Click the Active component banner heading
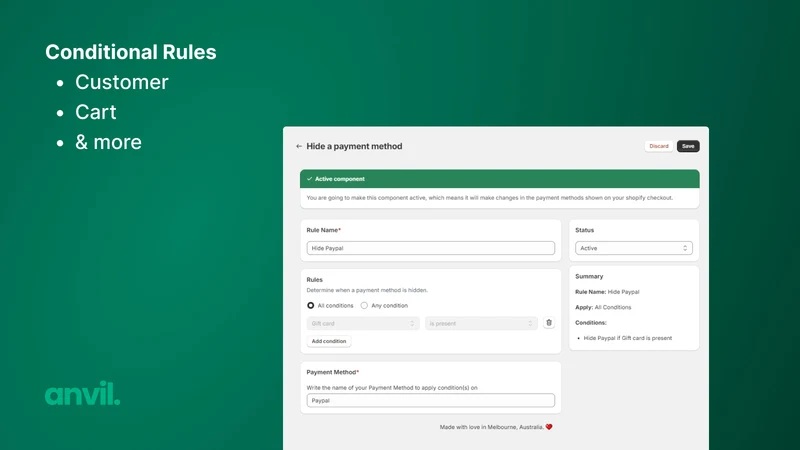 tap(340, 179)
